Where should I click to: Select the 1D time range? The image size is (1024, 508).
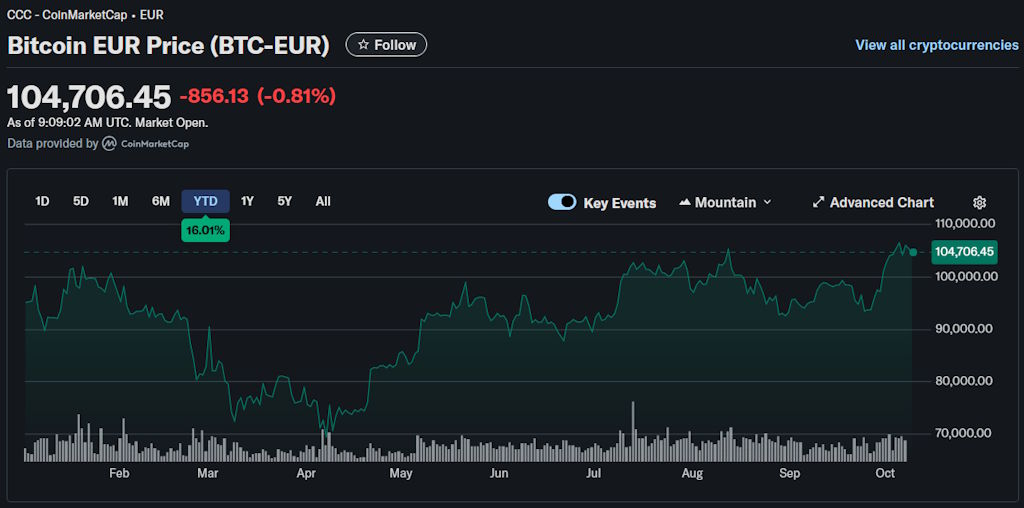click(x=42, y=201)
